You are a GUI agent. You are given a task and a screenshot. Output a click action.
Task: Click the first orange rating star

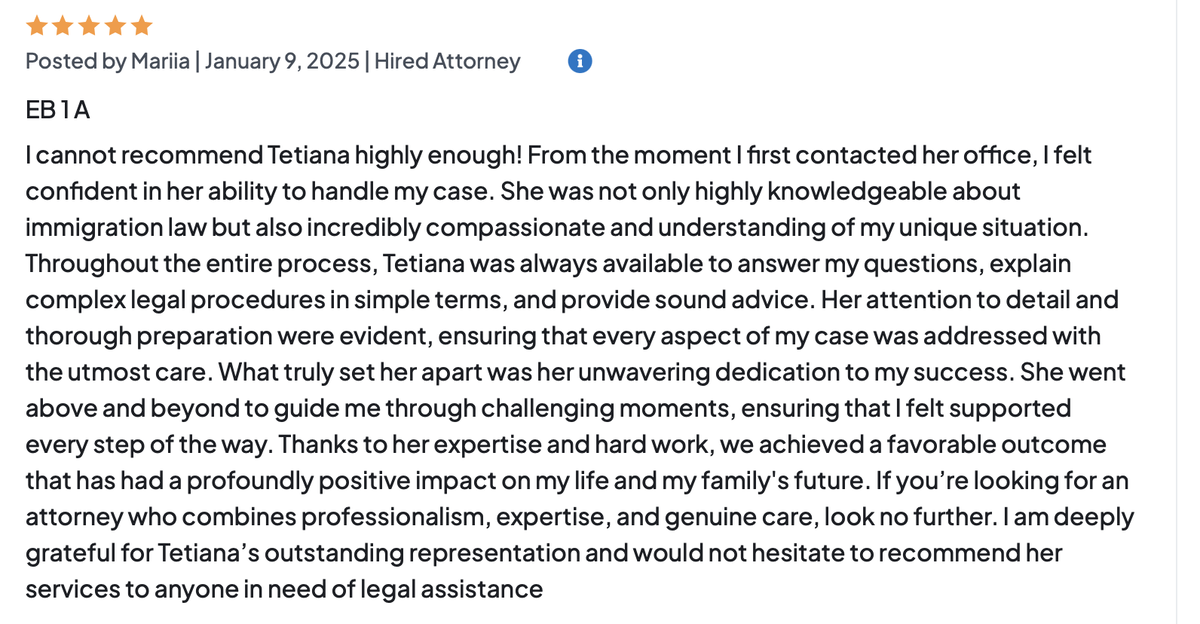[x=36, y=24]
